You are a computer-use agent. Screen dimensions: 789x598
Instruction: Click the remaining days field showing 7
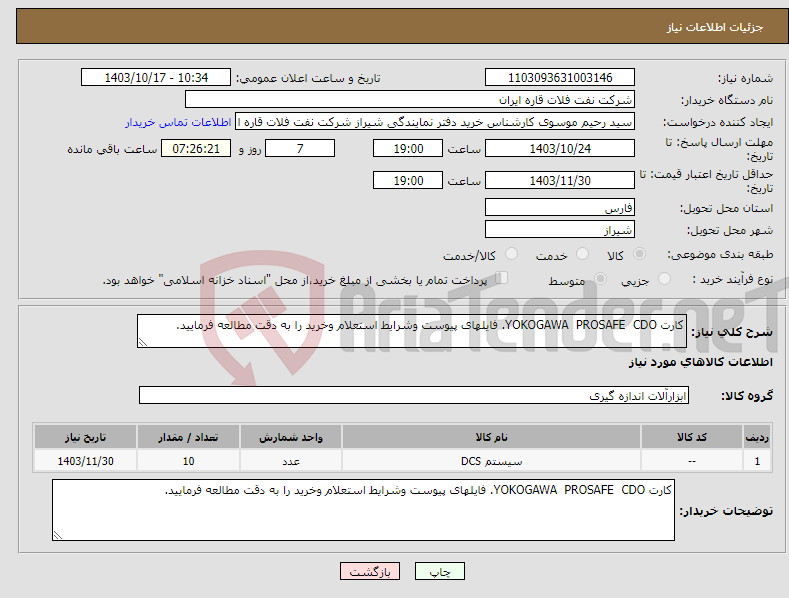(x=300, y=148)
